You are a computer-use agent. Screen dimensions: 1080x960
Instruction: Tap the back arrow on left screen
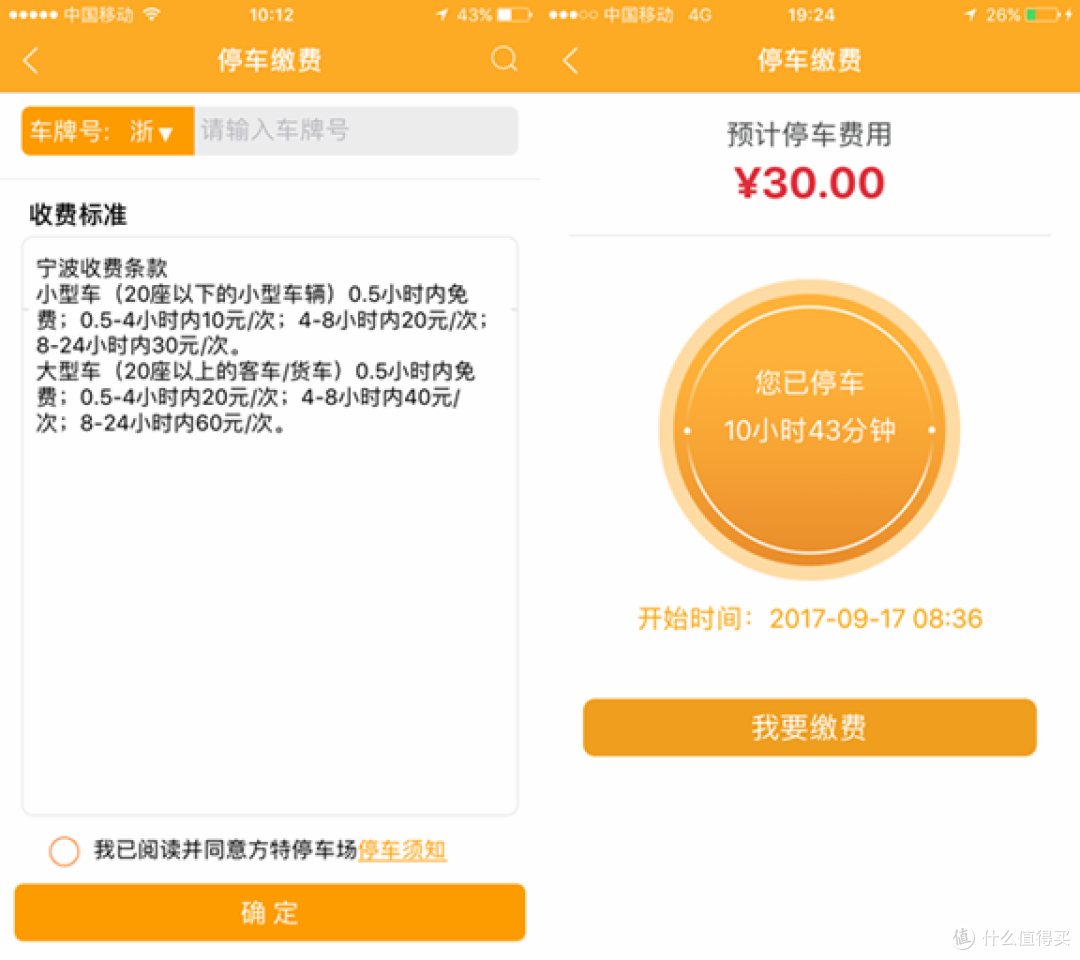30,61
